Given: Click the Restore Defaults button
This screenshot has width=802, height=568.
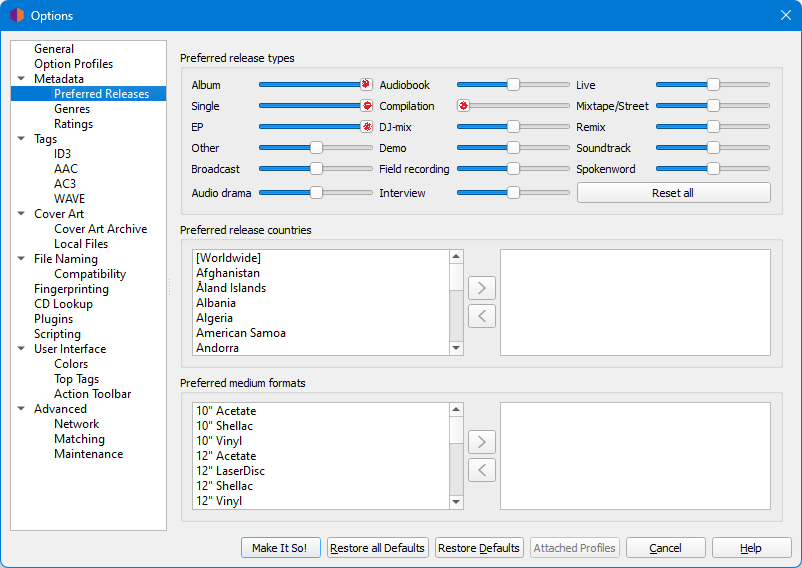Looking at the screenshot, I should (x=479, y=548).
